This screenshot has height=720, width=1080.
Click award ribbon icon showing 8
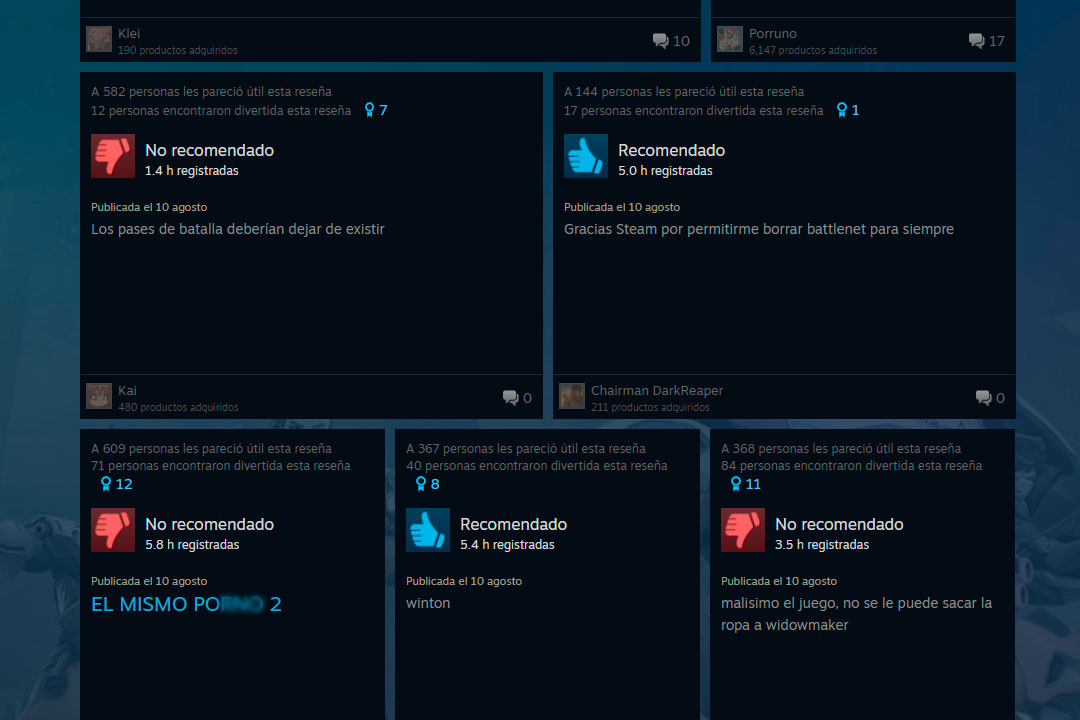point(421,484)
